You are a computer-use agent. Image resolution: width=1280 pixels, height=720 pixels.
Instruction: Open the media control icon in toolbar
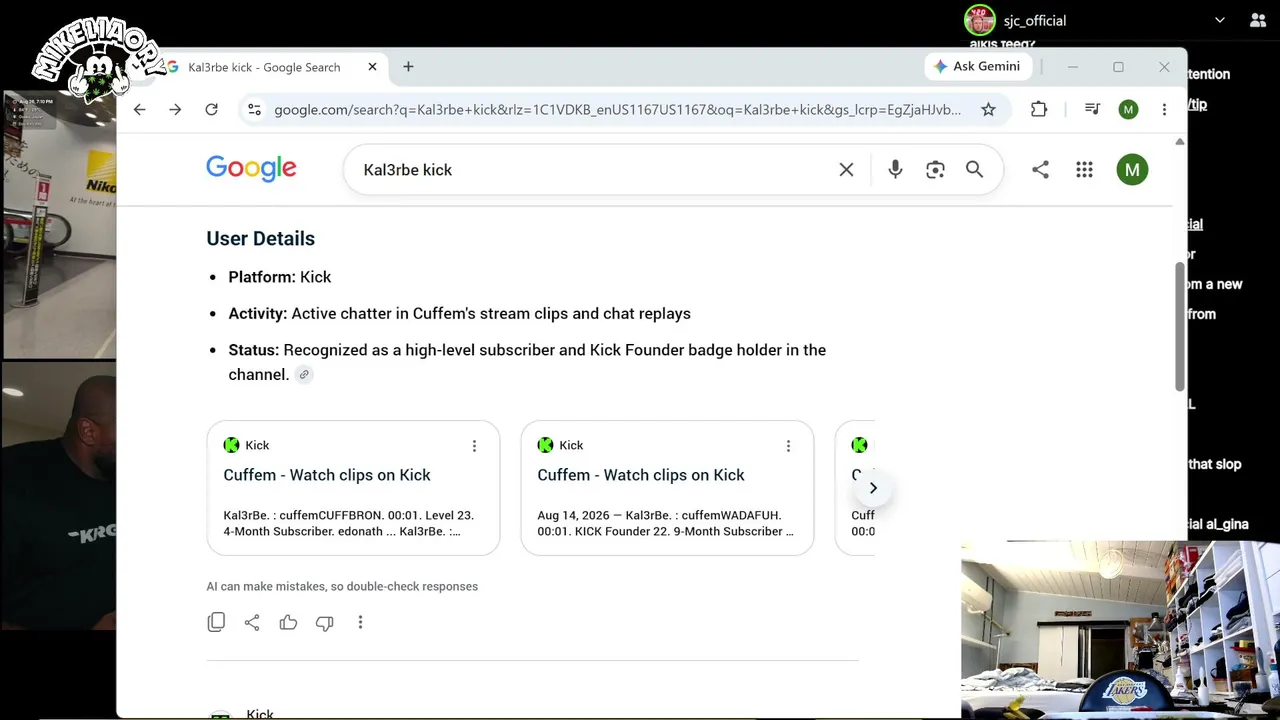point(1092,109)
